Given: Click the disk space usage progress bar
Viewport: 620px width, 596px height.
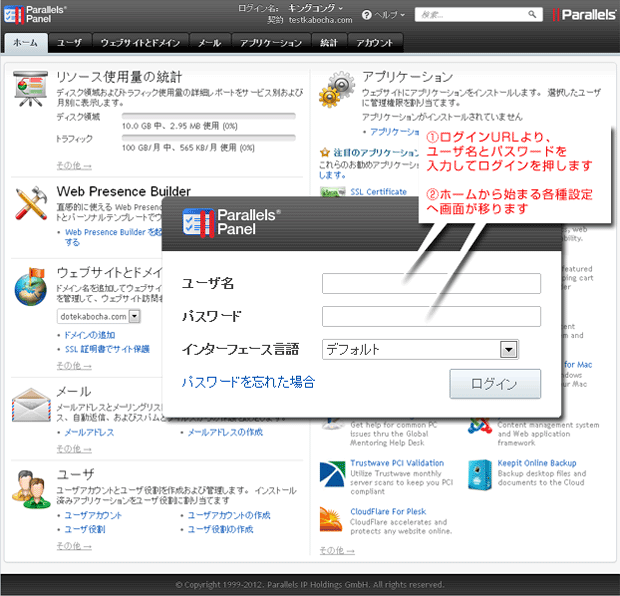Looking at the screenshot, I should click(x=209, y=116).
